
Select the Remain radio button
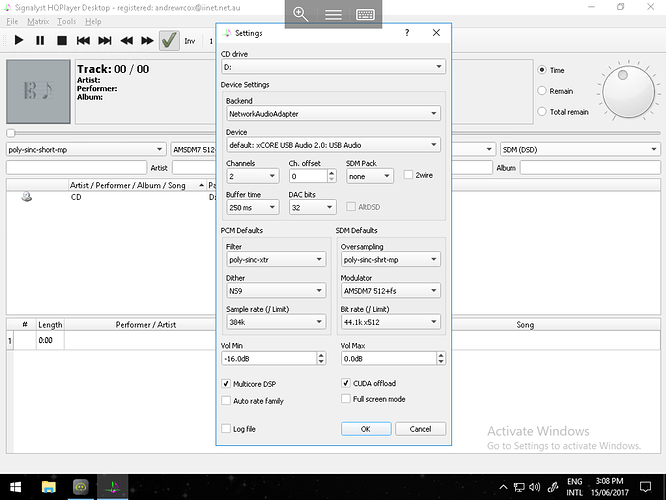542,91
